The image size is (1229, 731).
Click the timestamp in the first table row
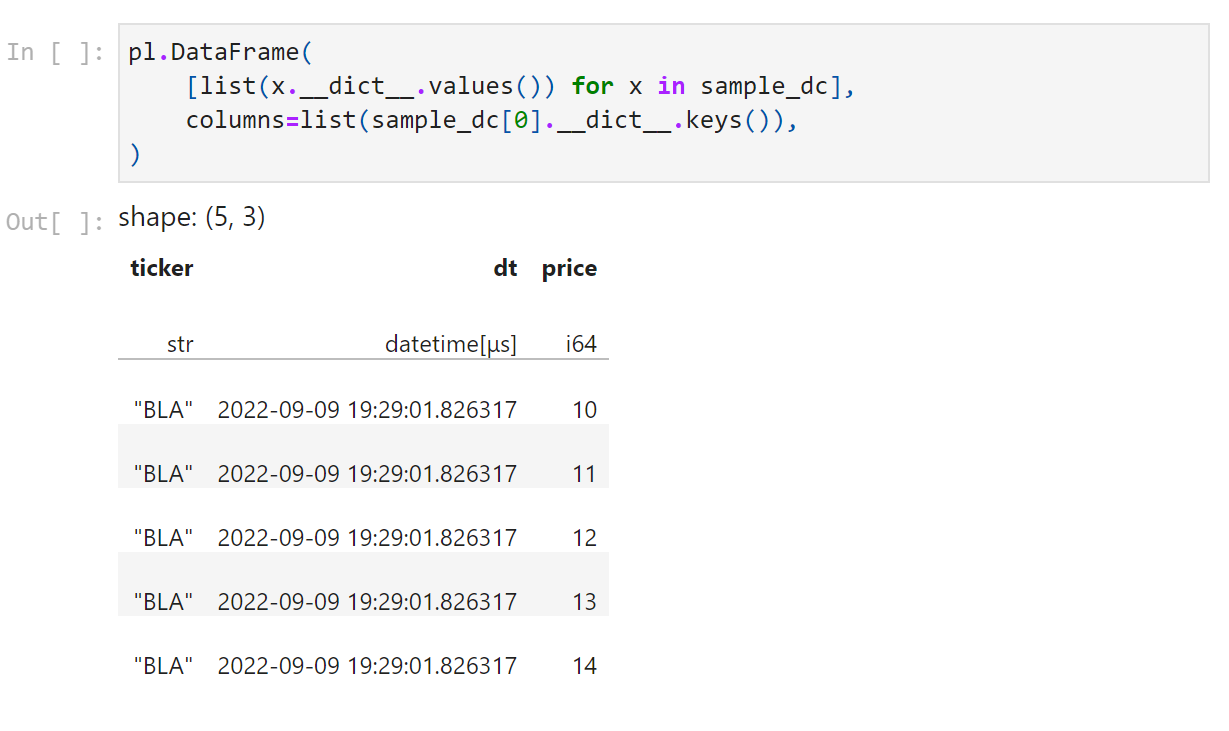click(367, 409)
